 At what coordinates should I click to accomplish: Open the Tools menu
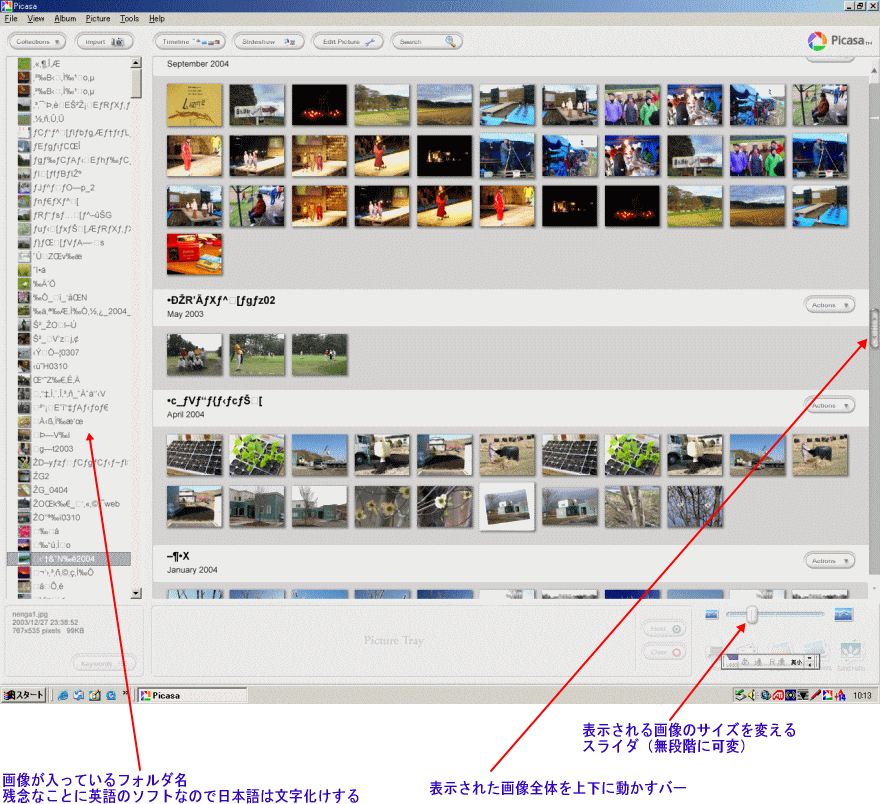pos(130,19)
